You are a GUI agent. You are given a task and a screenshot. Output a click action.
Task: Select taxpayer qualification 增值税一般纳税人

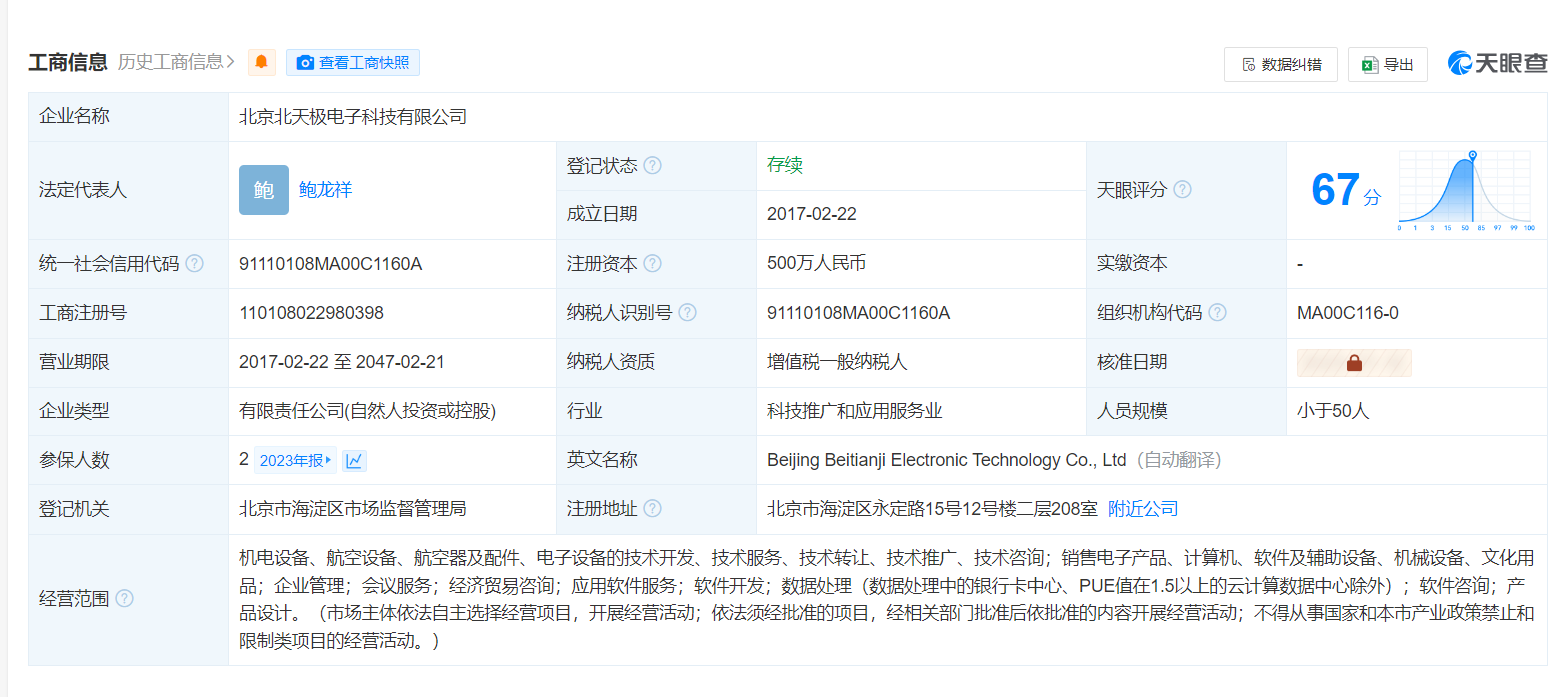[x=837, y=362]
